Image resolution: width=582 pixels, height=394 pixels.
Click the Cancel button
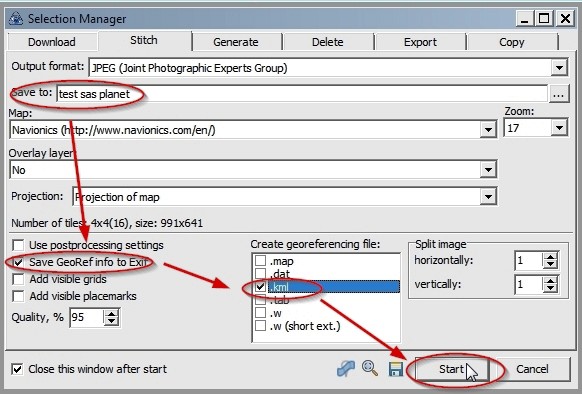point(532,369)
